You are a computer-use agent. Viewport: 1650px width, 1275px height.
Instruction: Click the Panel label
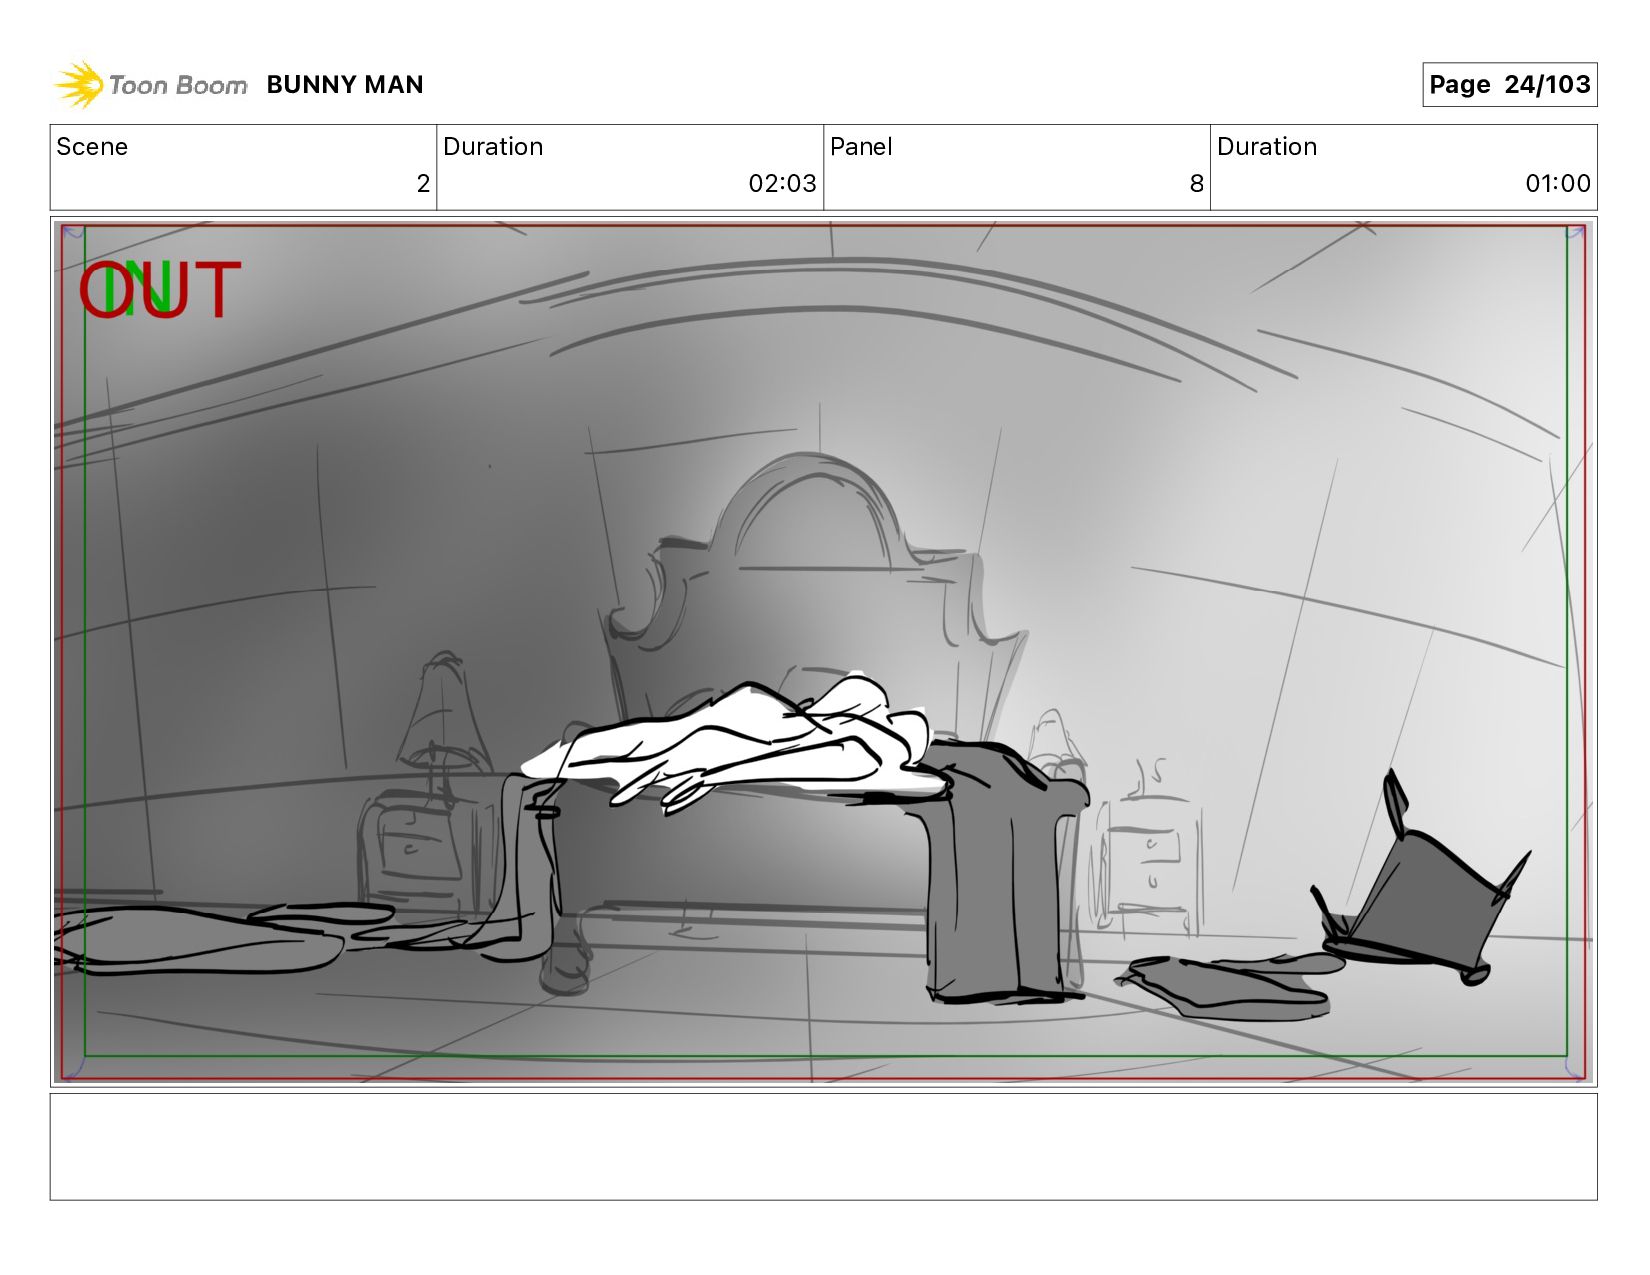tap(861, 147)
